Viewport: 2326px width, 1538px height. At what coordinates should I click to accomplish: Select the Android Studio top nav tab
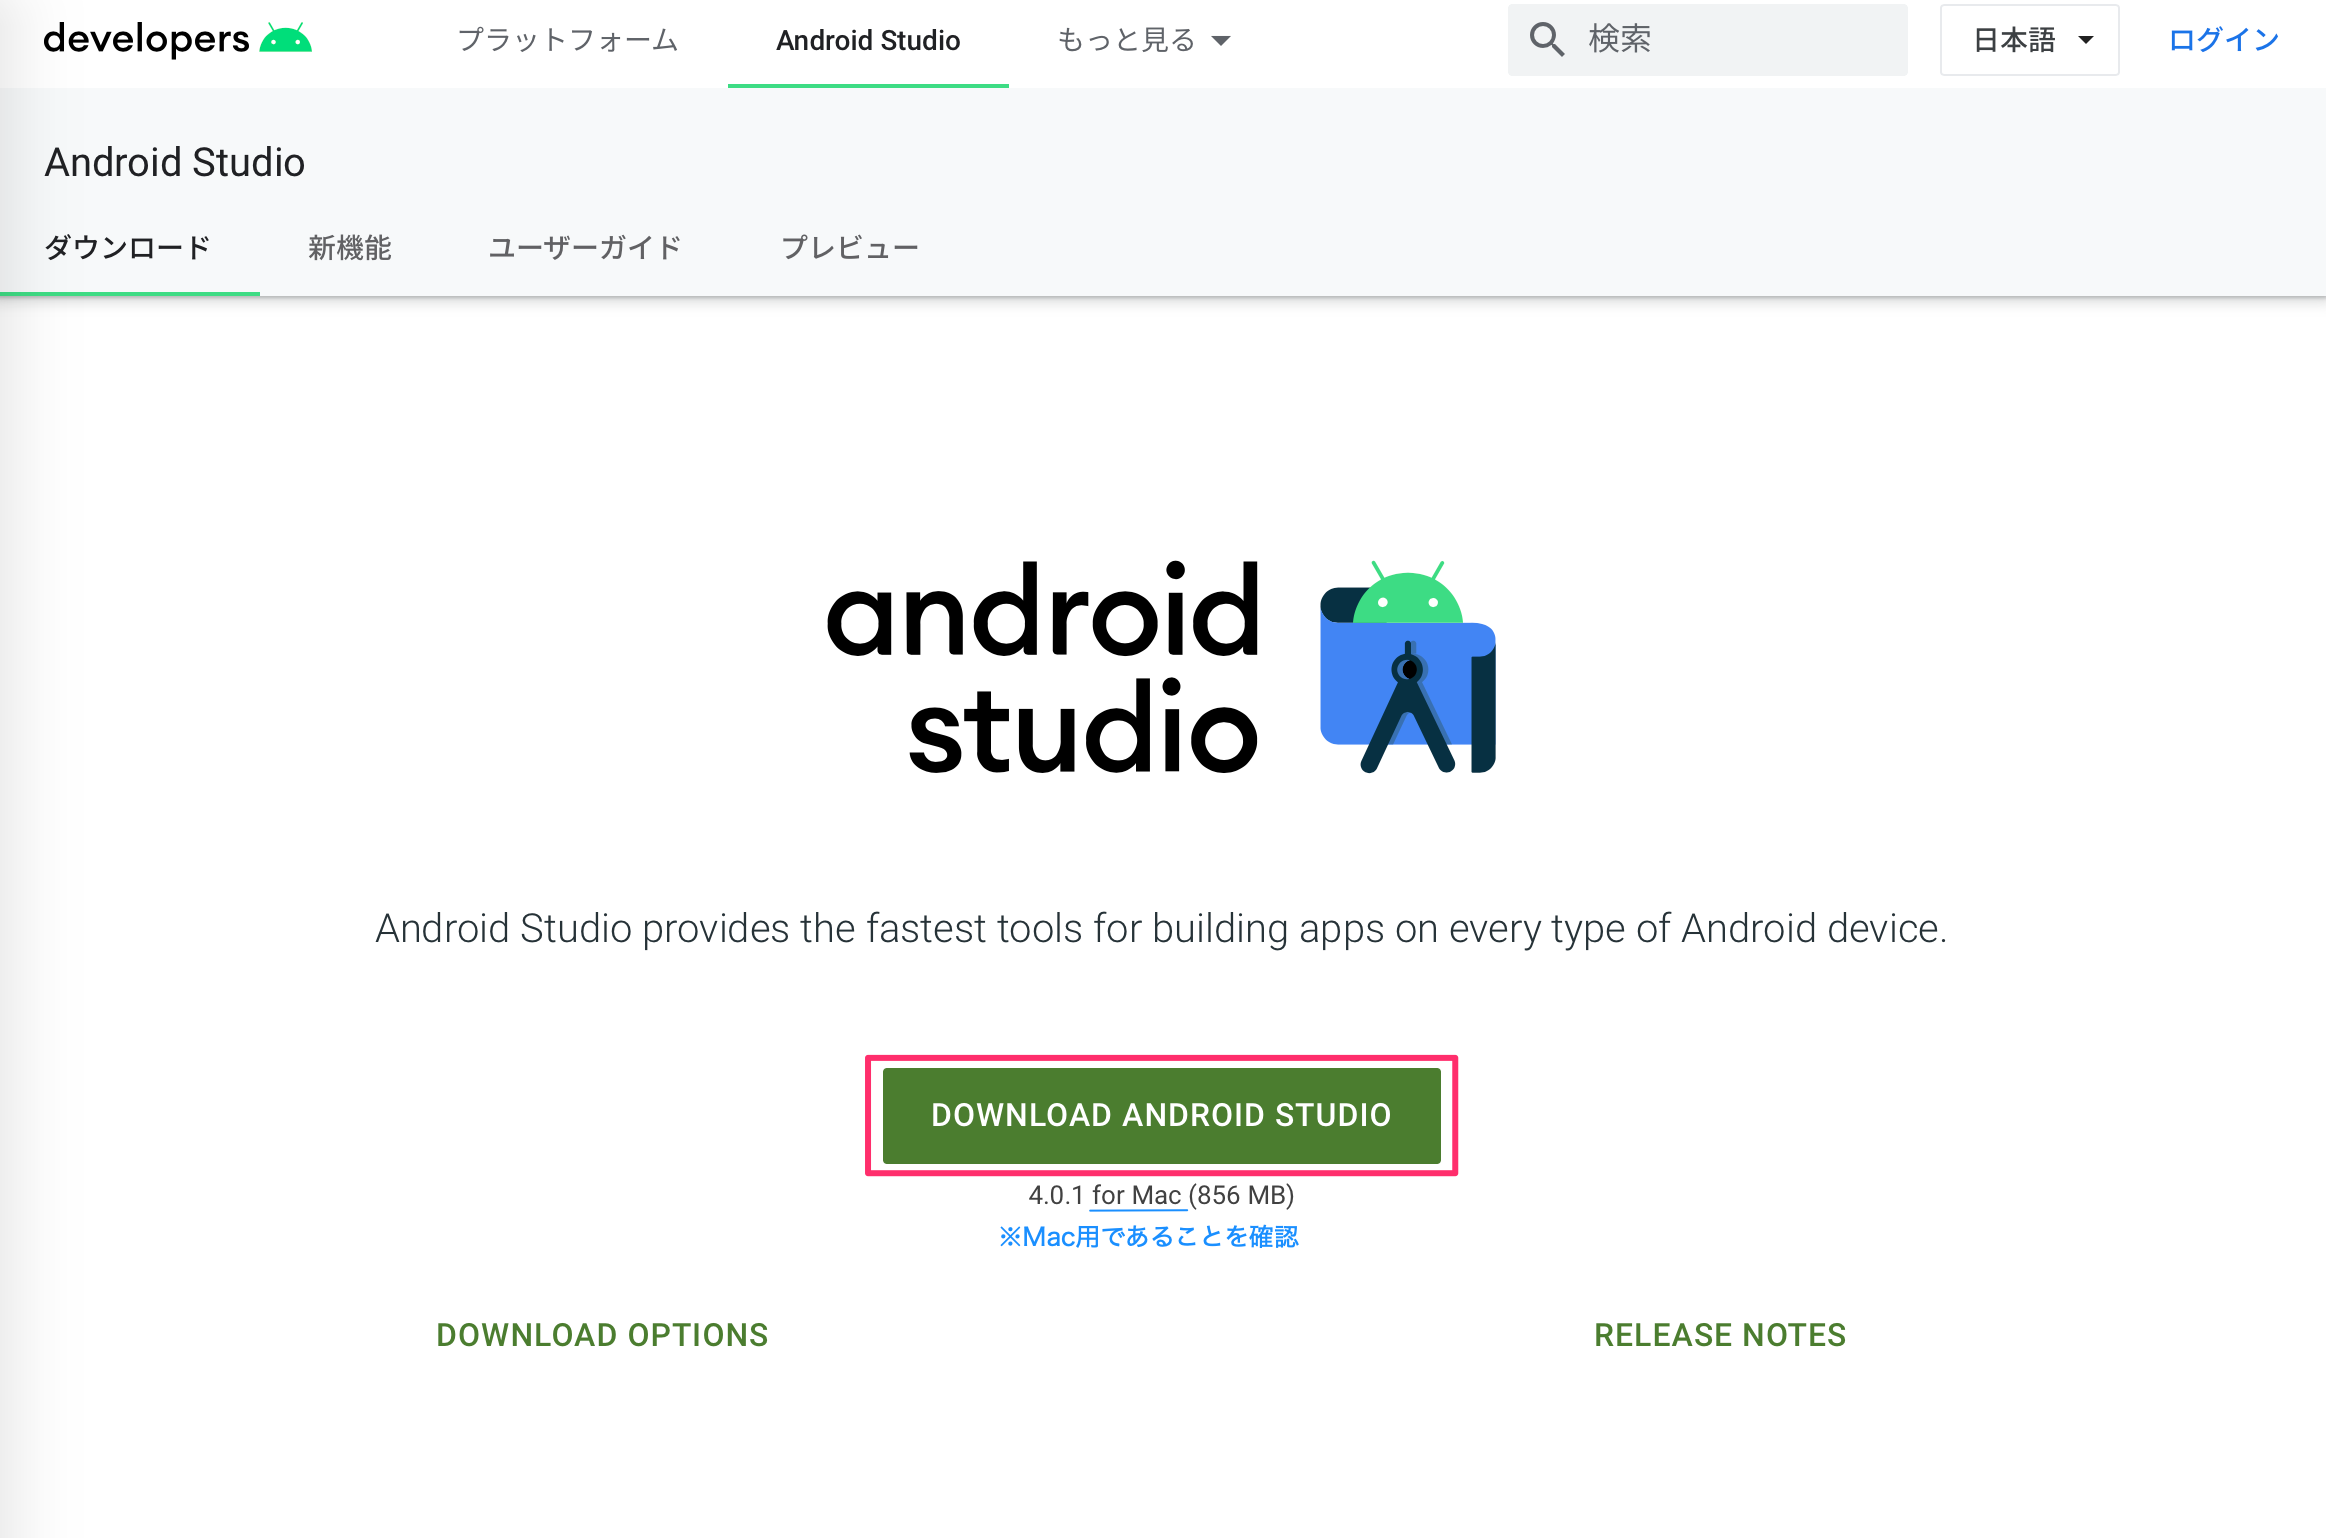(868, 41)
